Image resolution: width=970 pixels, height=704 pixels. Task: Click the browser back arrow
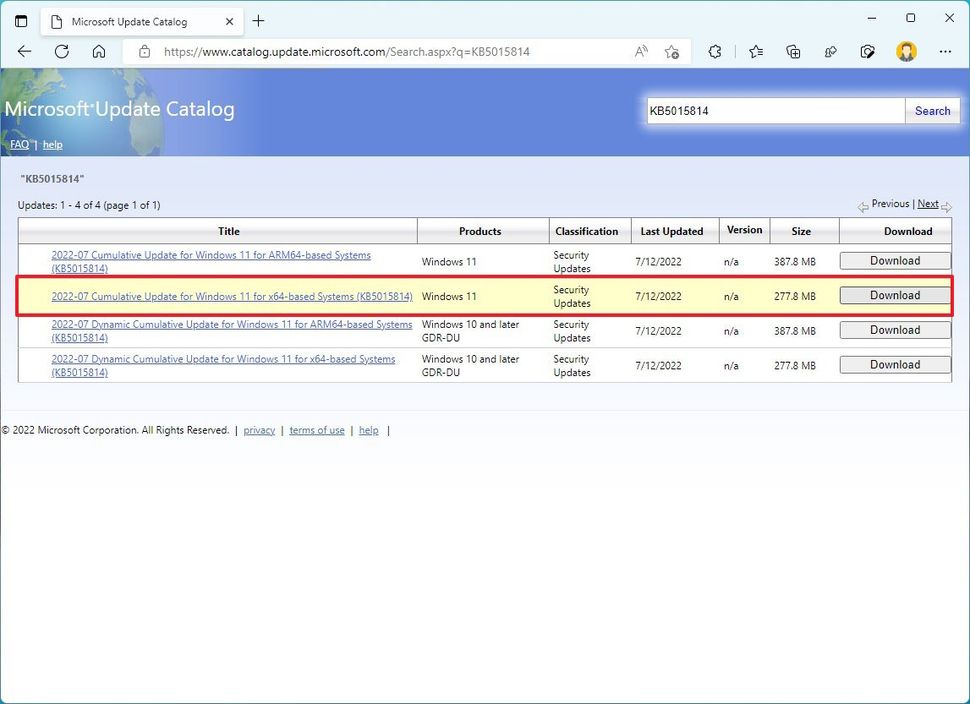point(24,52)
